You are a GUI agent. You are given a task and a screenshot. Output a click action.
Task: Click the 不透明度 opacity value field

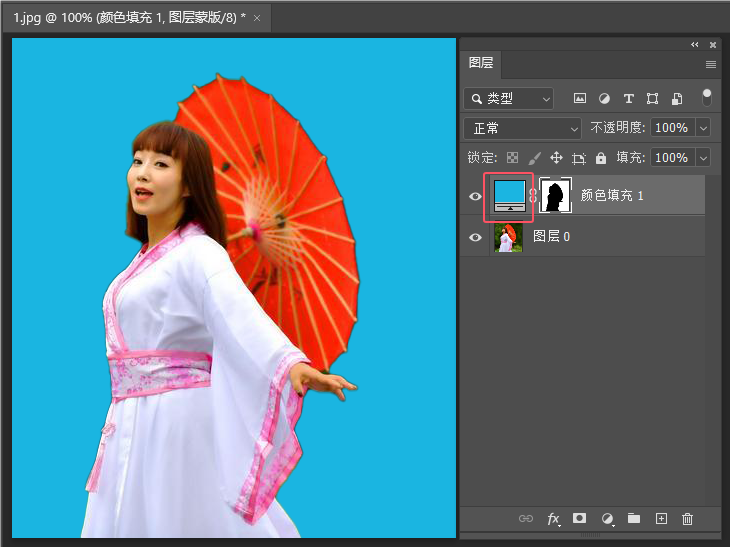click(672, 128)
